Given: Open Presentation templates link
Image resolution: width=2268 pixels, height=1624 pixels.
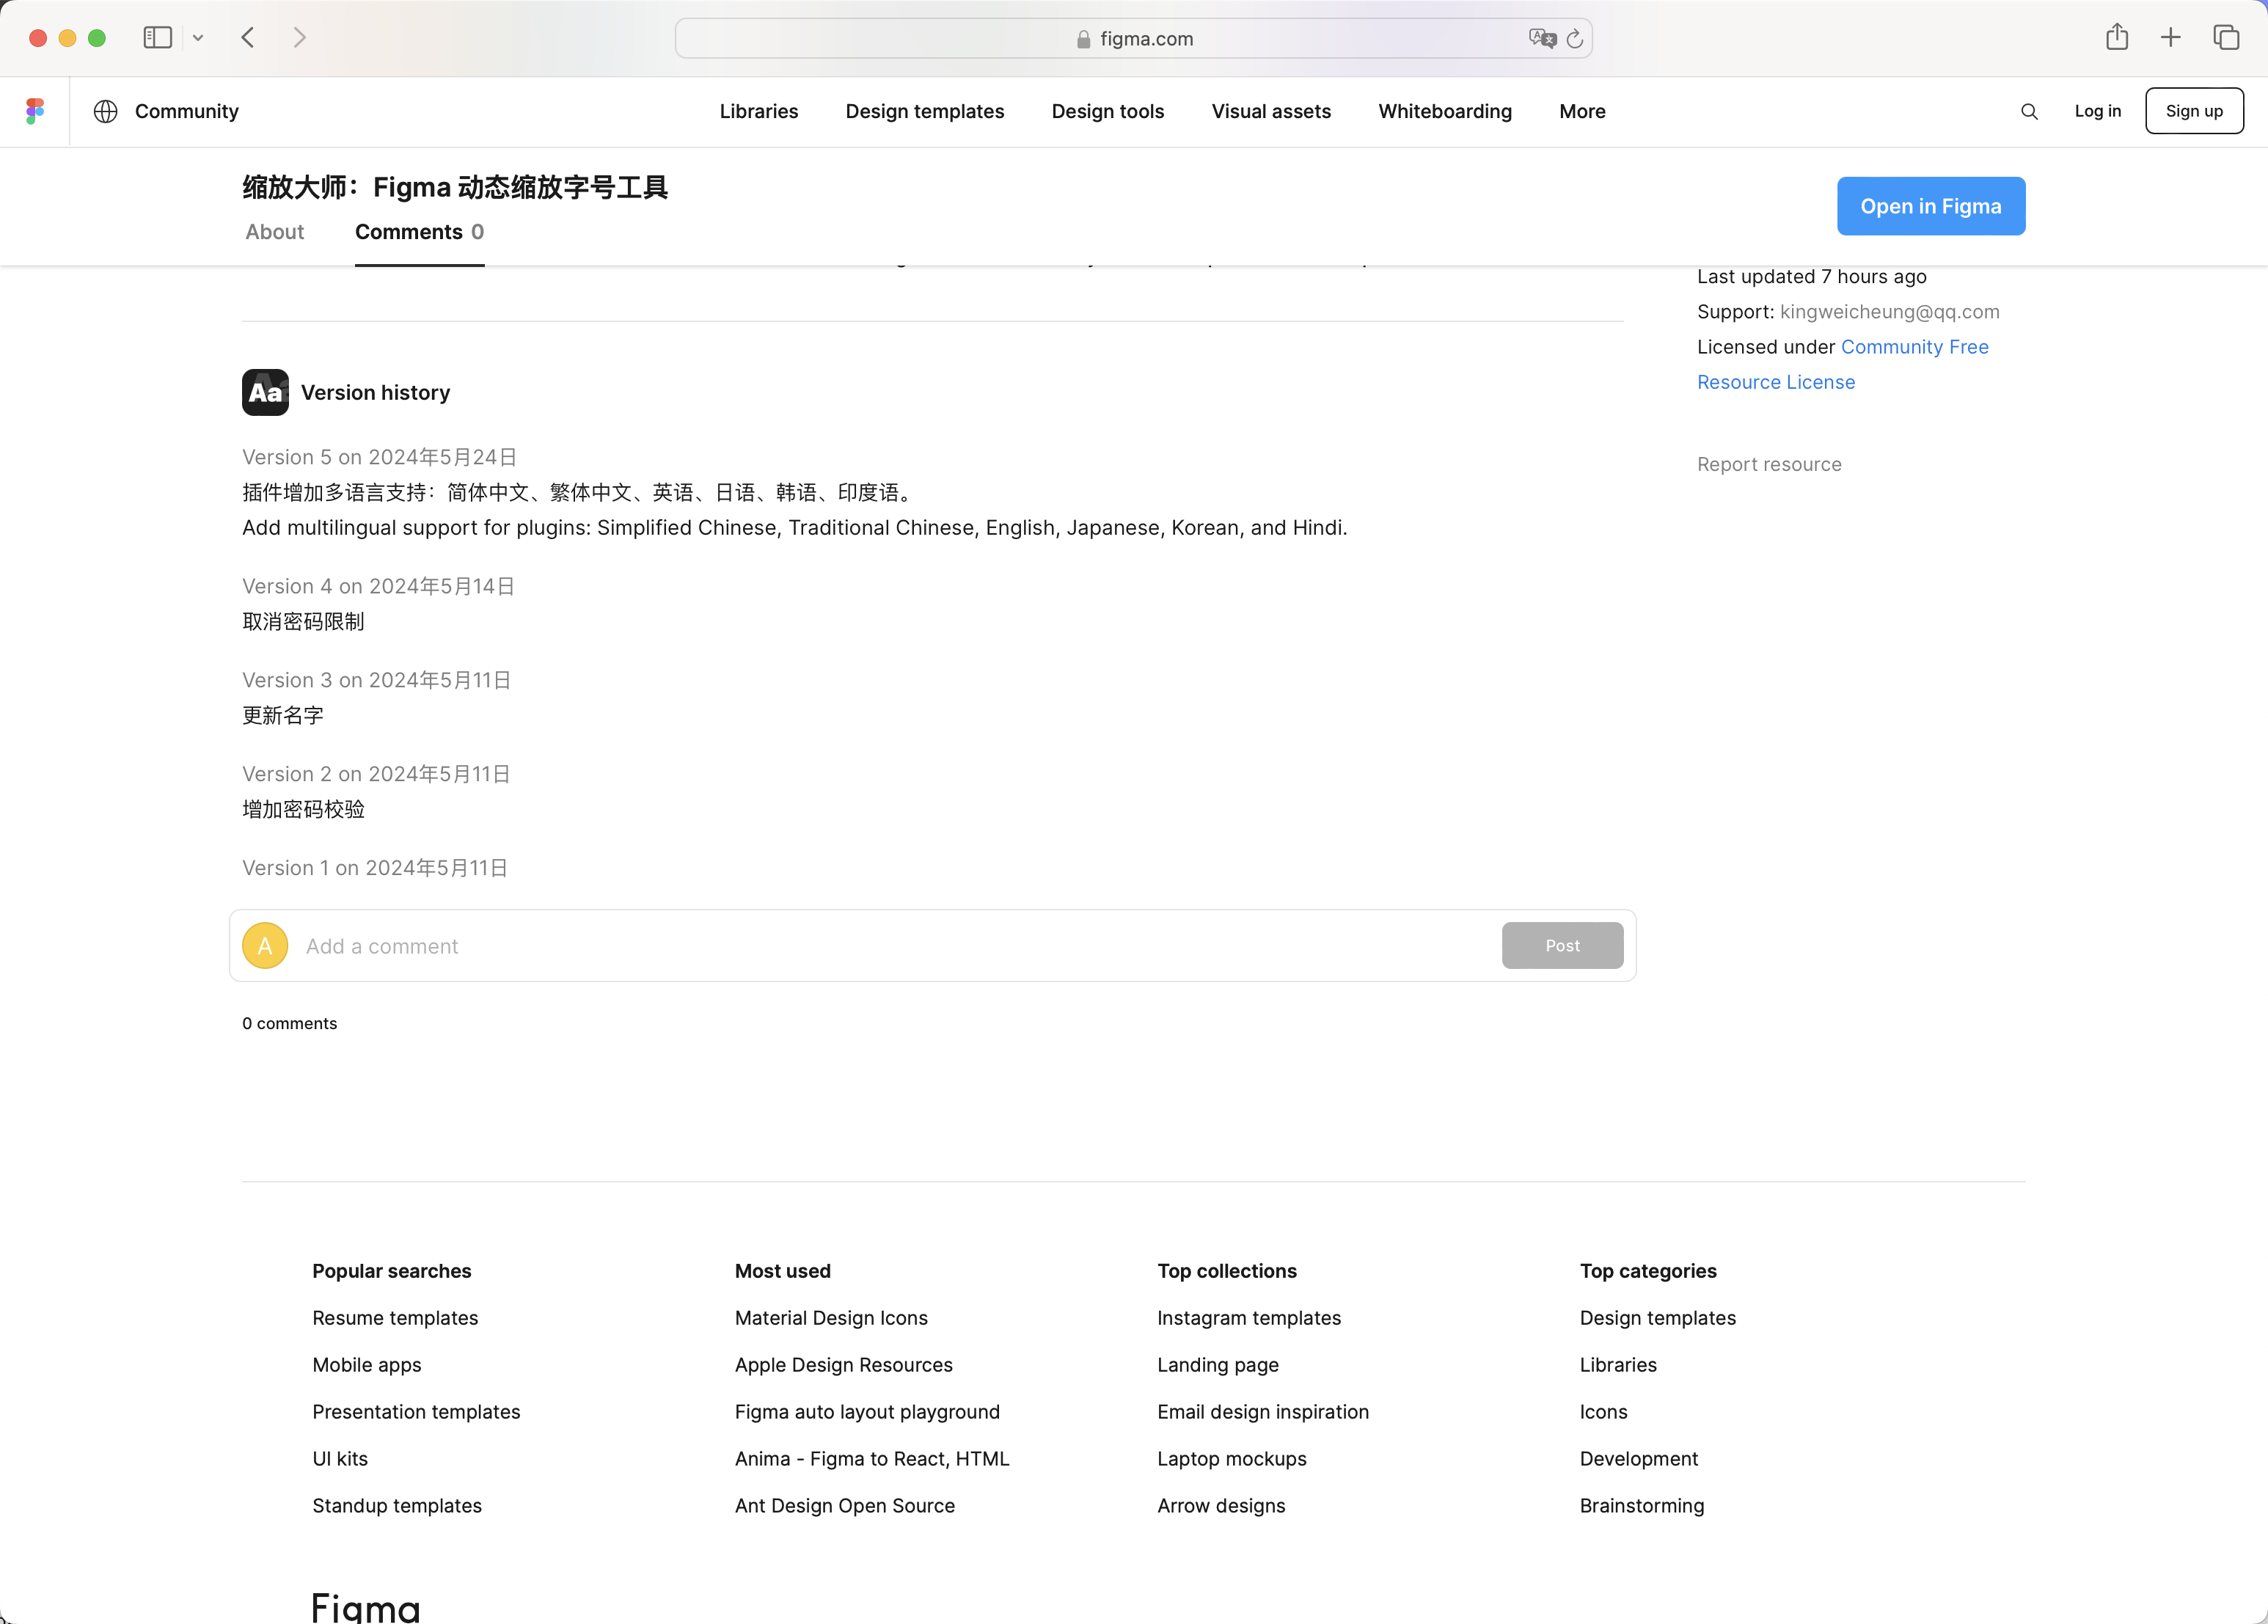Looking at the screenshot, I should pos(416,1412).
